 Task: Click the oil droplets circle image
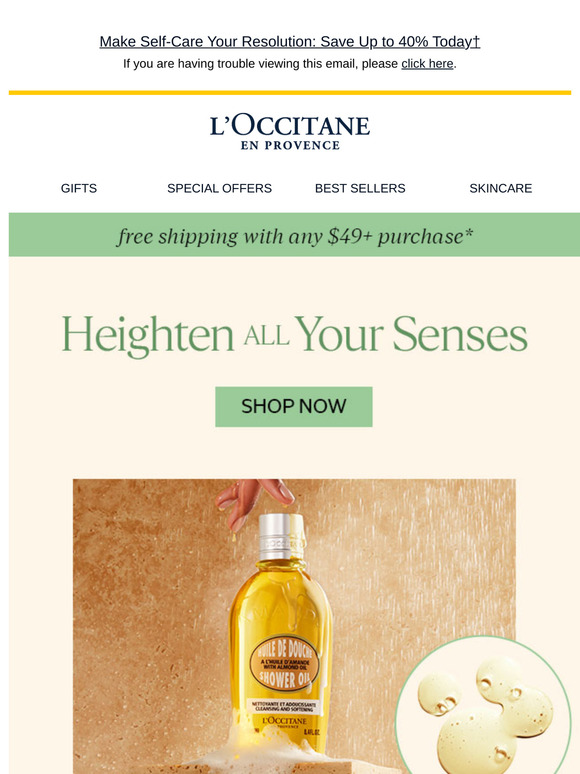[484, 706]
